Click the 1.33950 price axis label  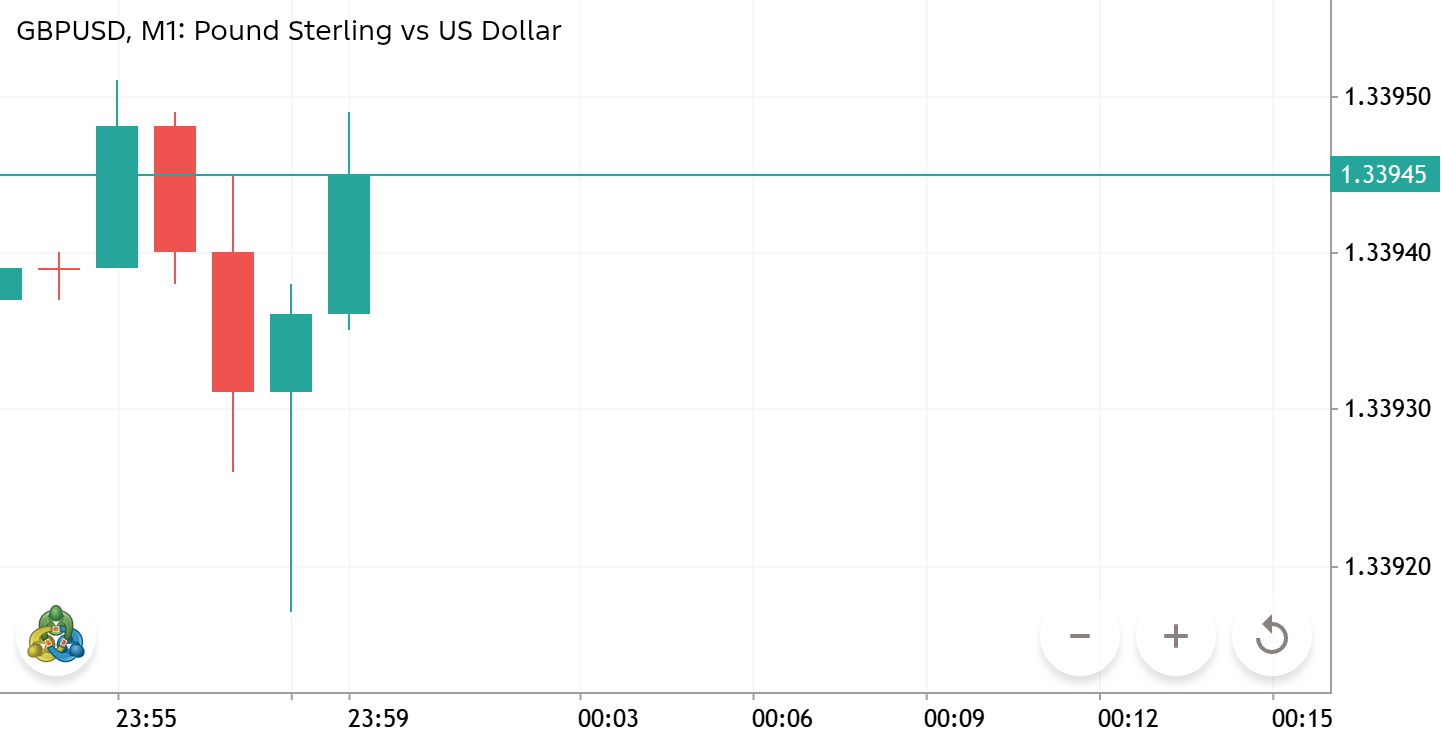1386,97
